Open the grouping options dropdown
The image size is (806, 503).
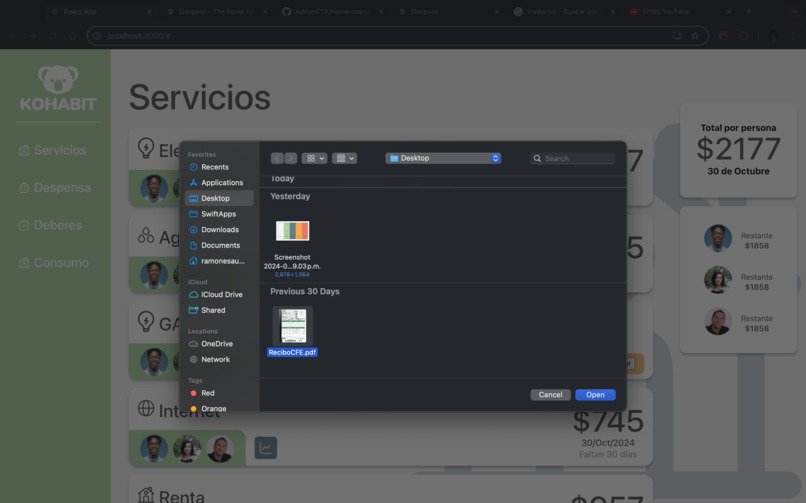click(344, 158)
